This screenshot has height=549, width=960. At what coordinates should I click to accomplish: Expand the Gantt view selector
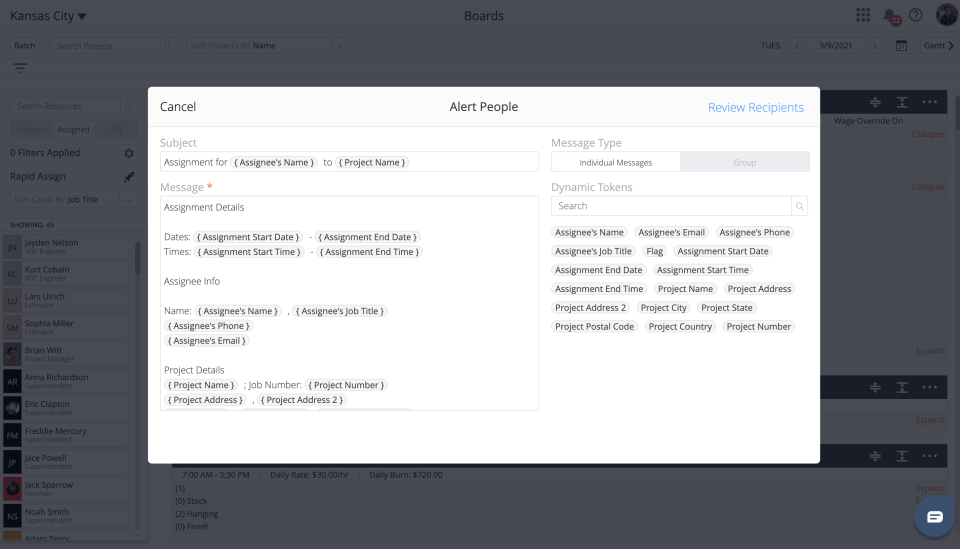[937, 46]
